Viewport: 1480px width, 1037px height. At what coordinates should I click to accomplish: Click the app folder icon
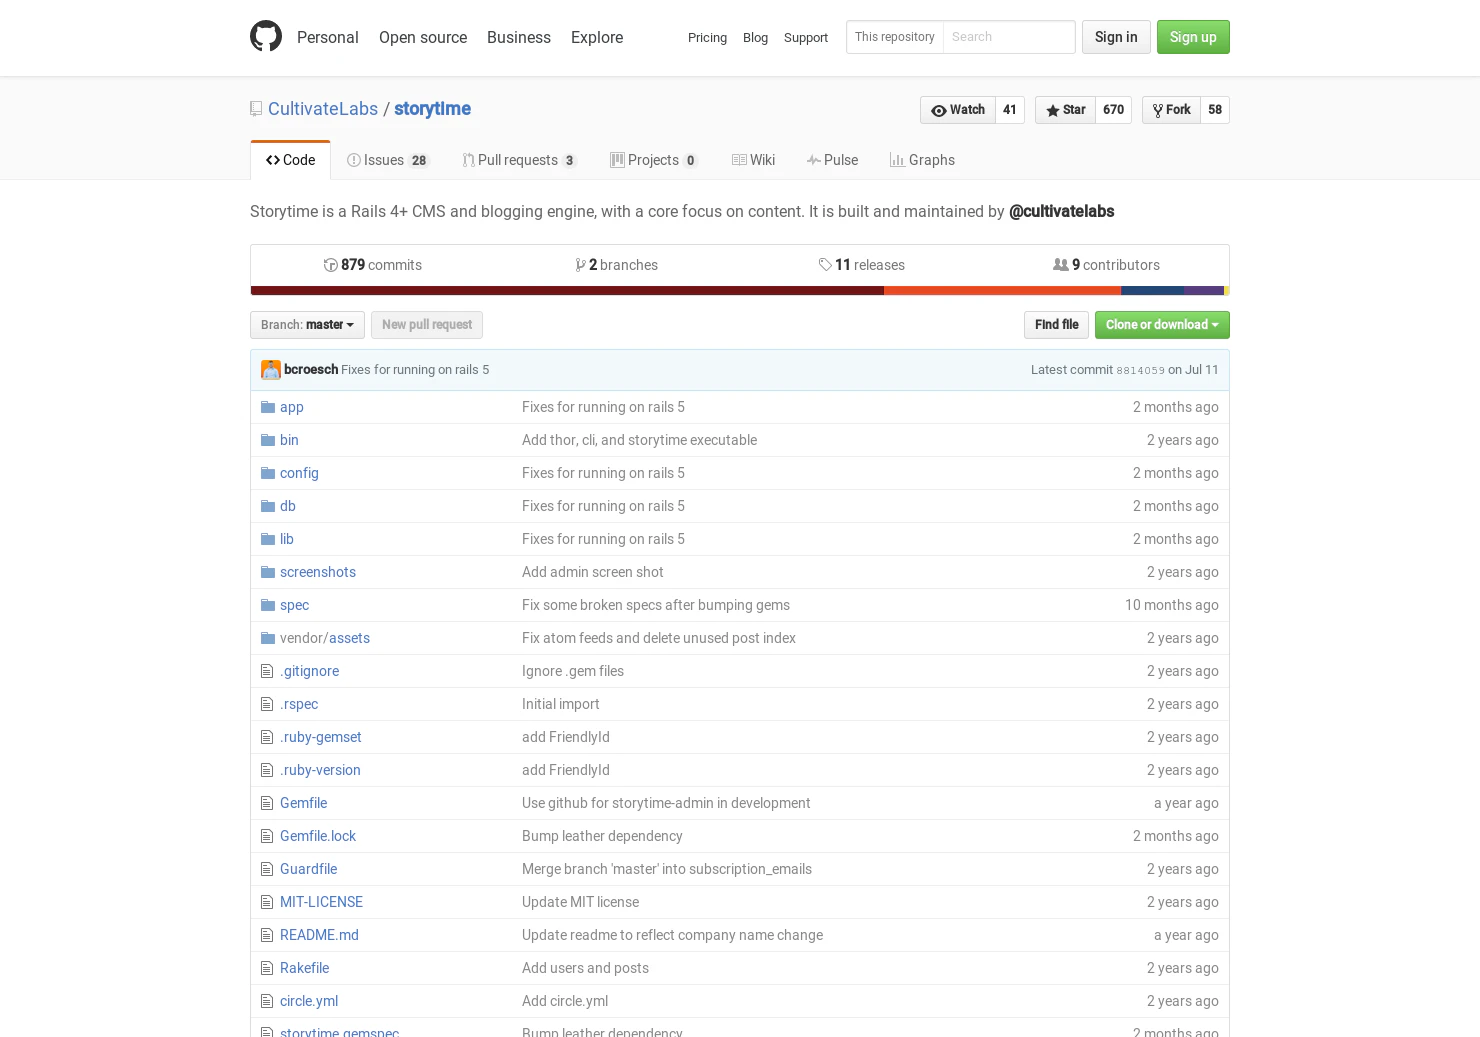click(x=268, y=407)
